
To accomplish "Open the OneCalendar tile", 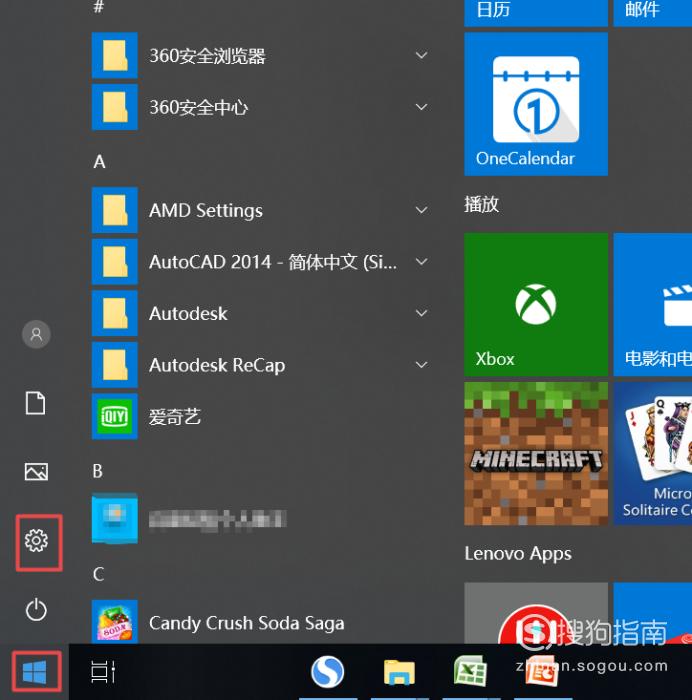I will click(x=536, y=104).
